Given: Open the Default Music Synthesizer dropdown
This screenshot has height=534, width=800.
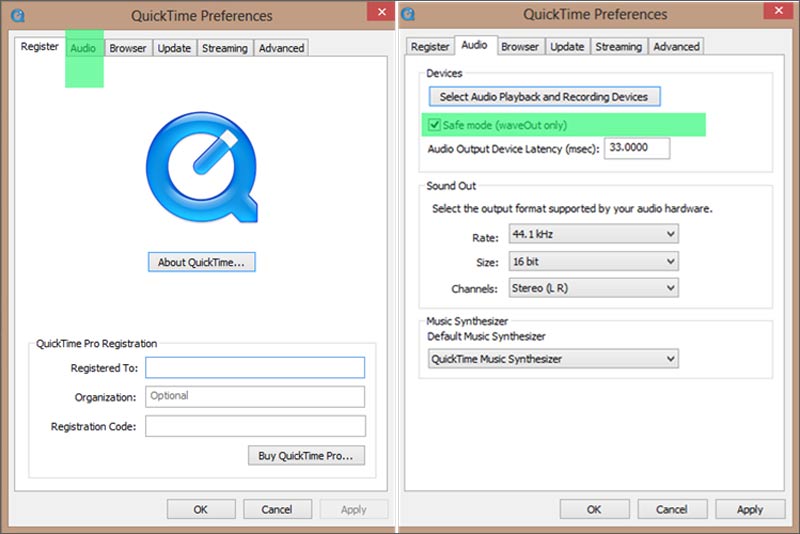Looking at the screenshot, I should (x=553, y=358).
